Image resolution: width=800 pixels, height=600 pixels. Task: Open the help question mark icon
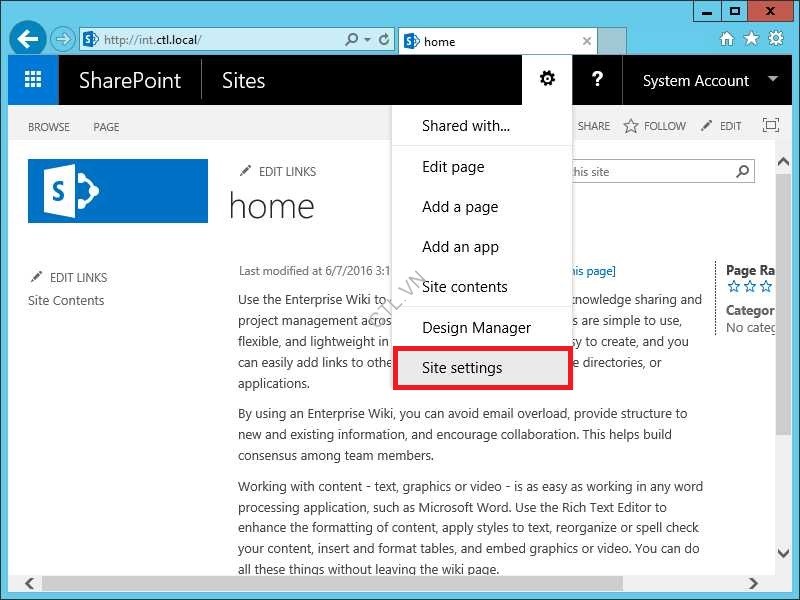pos(597,79)
